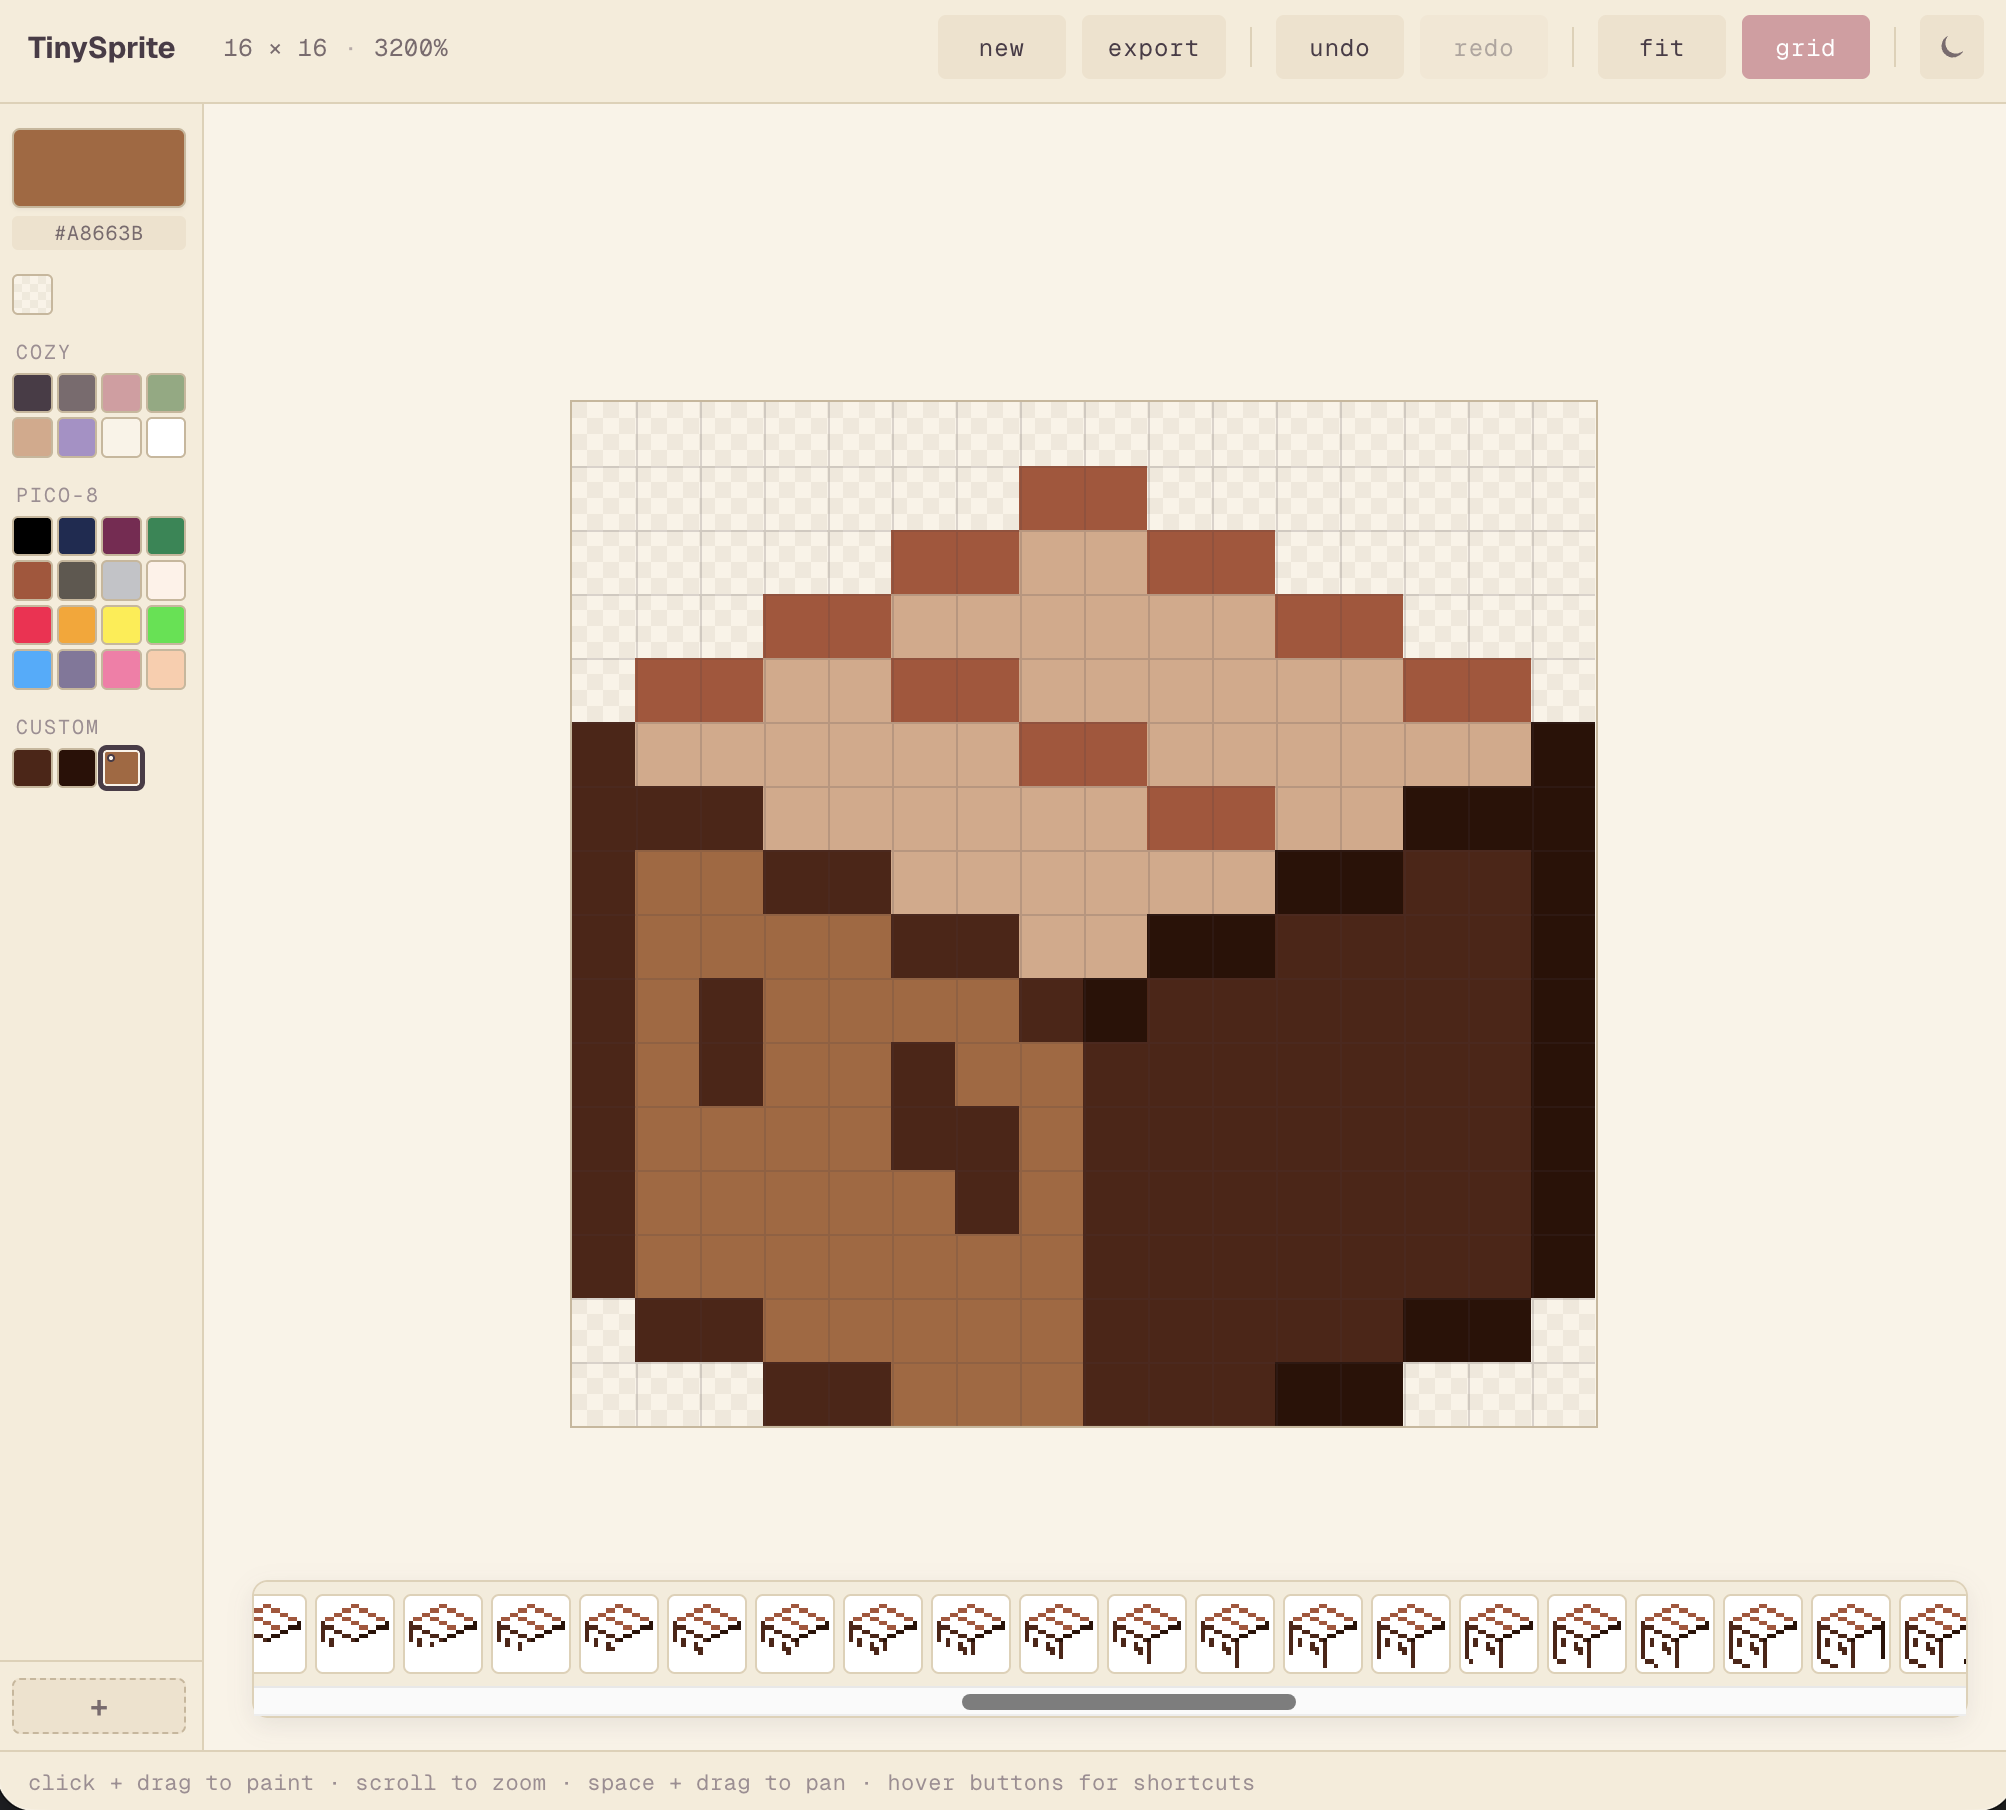This screenshot has height=1810, width=2006.
Task: Pick the dusty pink COZY swatch
Action: (x=121, y=393)
